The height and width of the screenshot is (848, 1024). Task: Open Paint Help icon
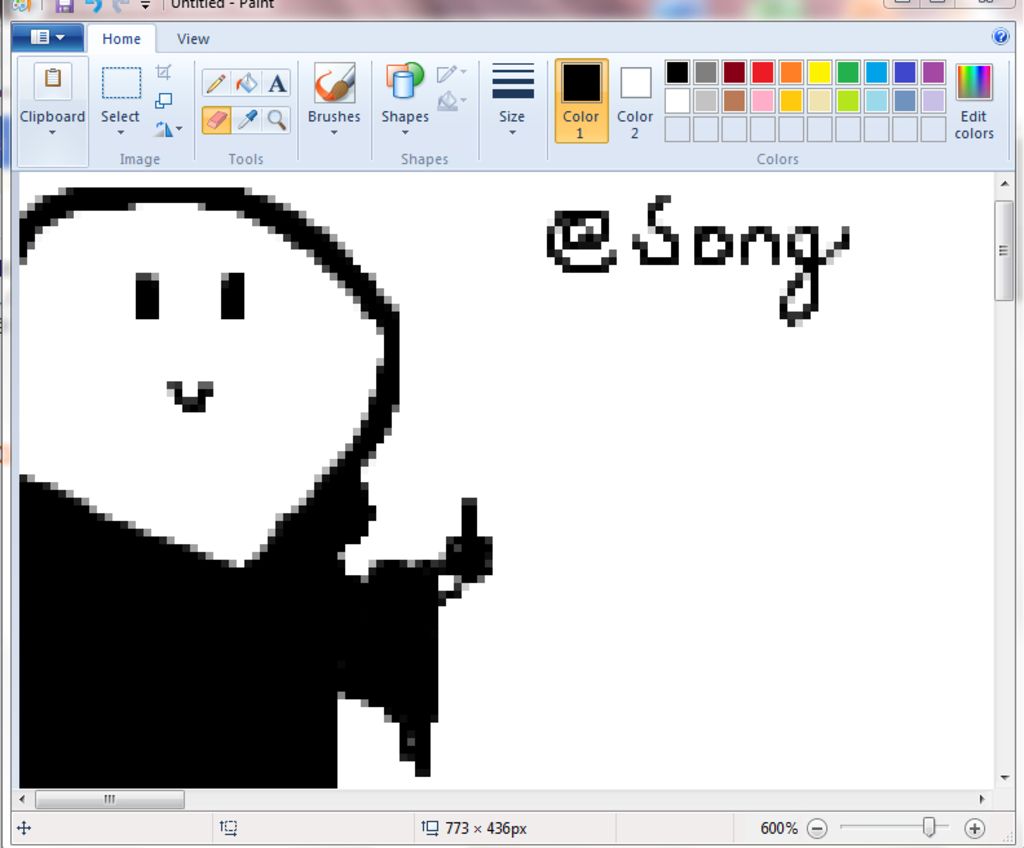[1000, 37]
